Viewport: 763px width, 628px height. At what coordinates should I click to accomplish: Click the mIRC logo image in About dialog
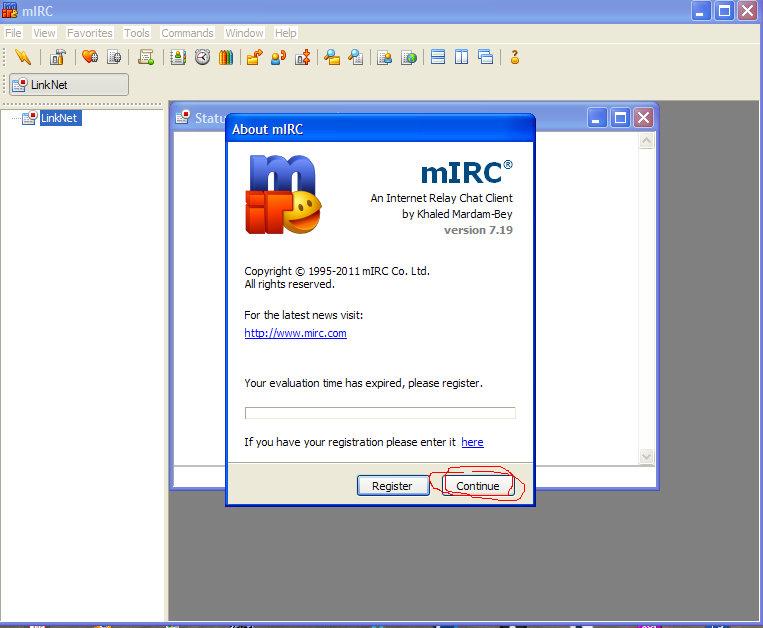(x=283, y=195)
